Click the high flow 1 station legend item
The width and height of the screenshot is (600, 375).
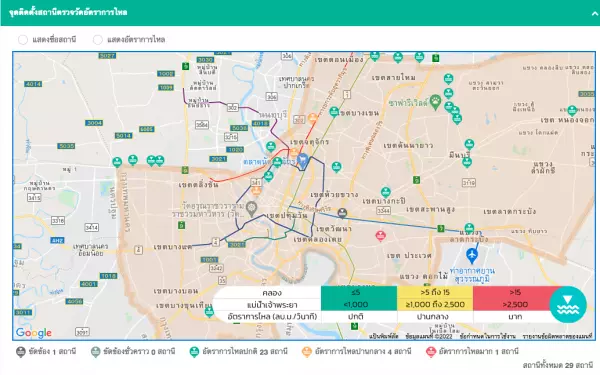coord(473,352)
